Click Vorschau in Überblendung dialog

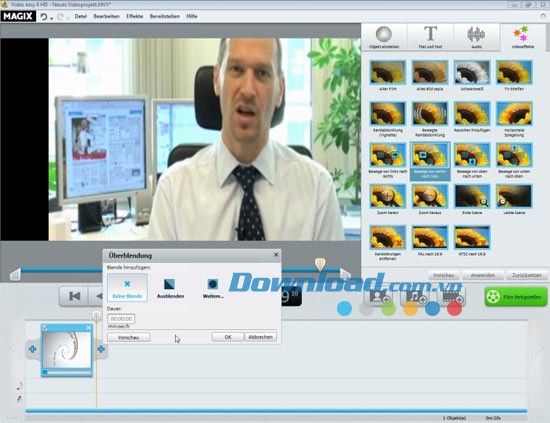pos(128,337)
